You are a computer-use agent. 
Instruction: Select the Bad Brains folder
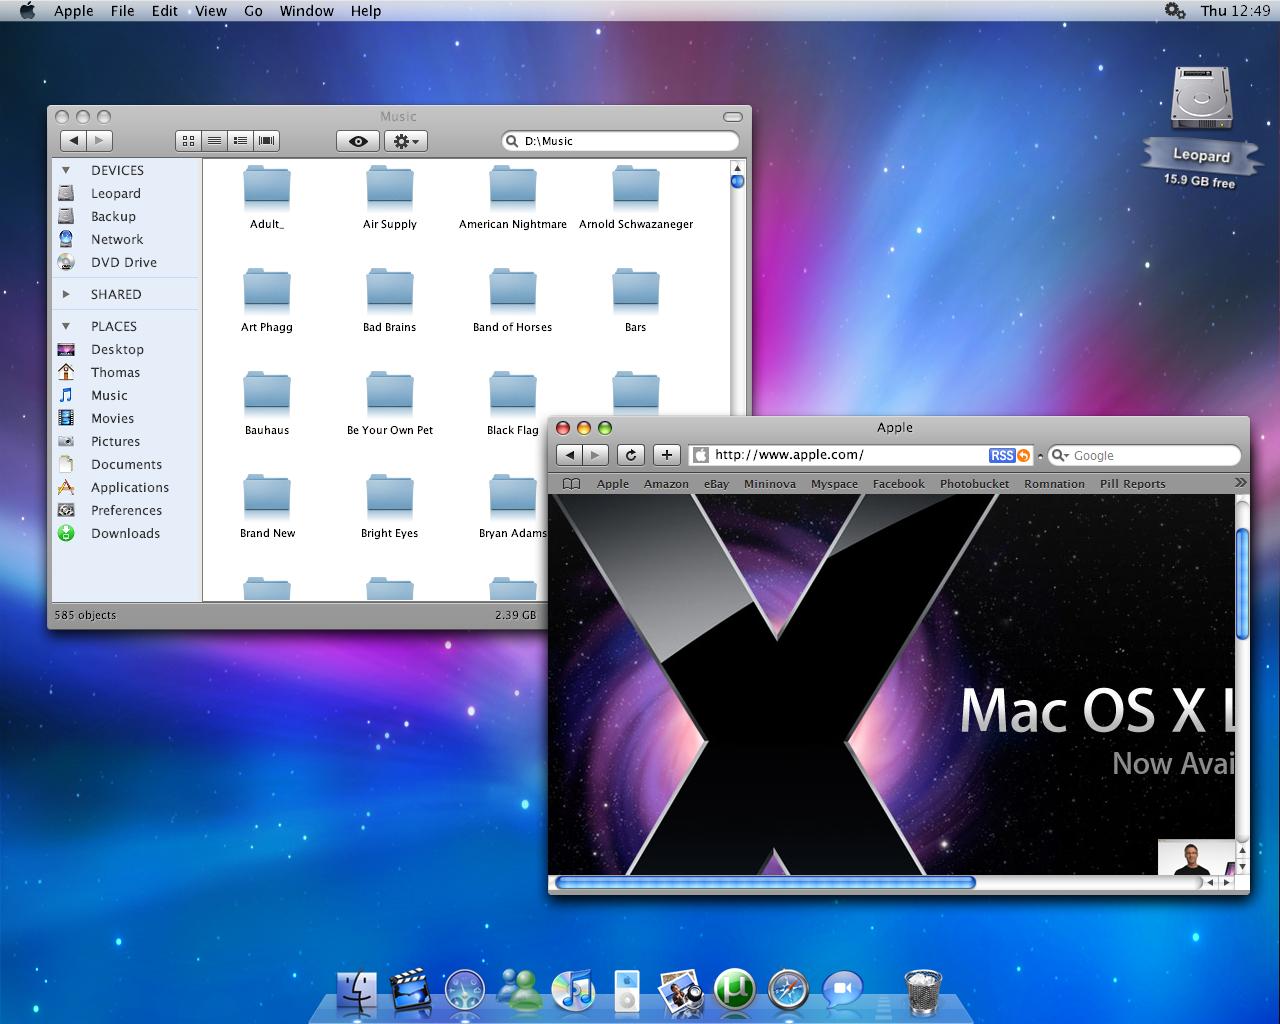390,301
